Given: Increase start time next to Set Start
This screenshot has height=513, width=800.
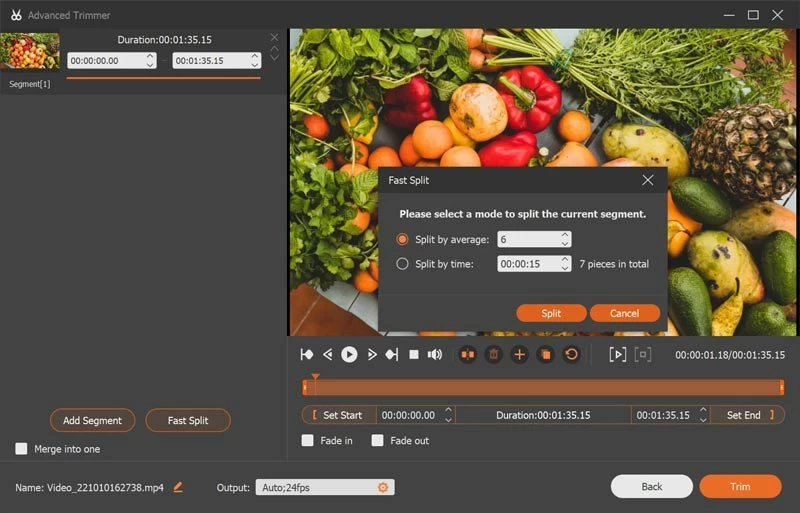Looking at the screenshot, I should coord(448,410).
